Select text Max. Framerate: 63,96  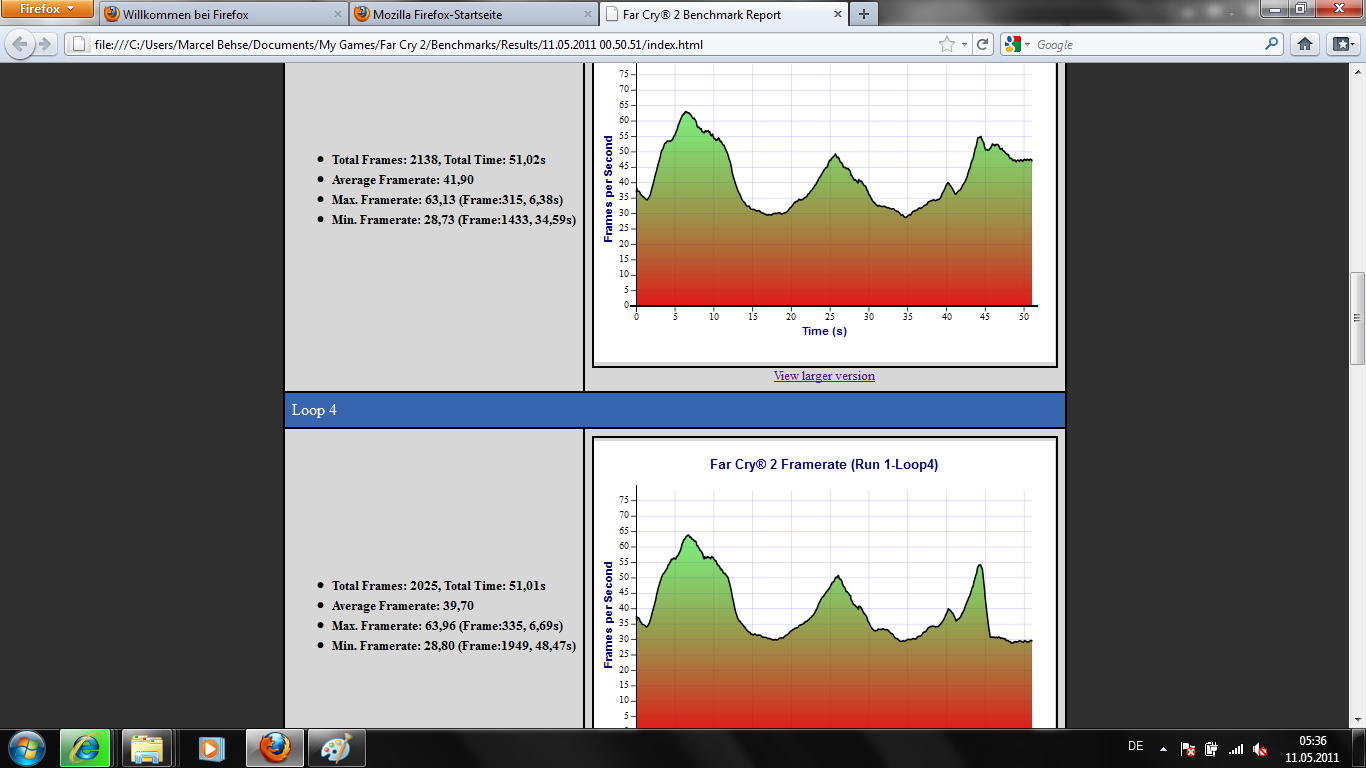(393, 626)
